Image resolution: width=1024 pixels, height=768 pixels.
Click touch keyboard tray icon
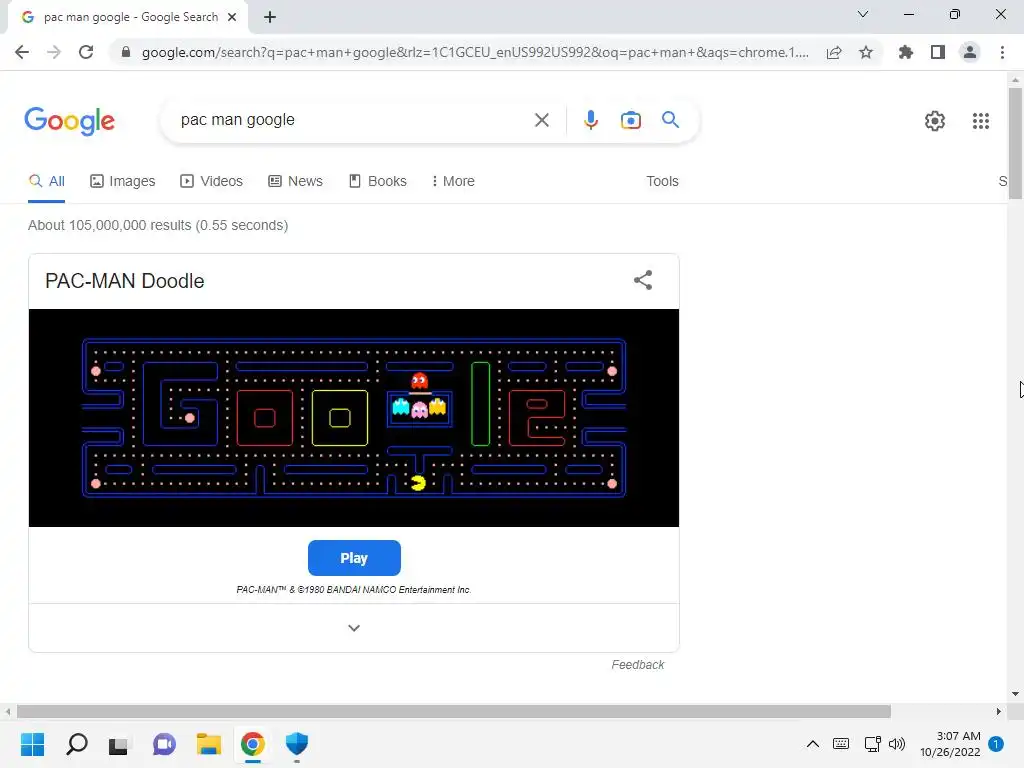click(x=840, y=744)
